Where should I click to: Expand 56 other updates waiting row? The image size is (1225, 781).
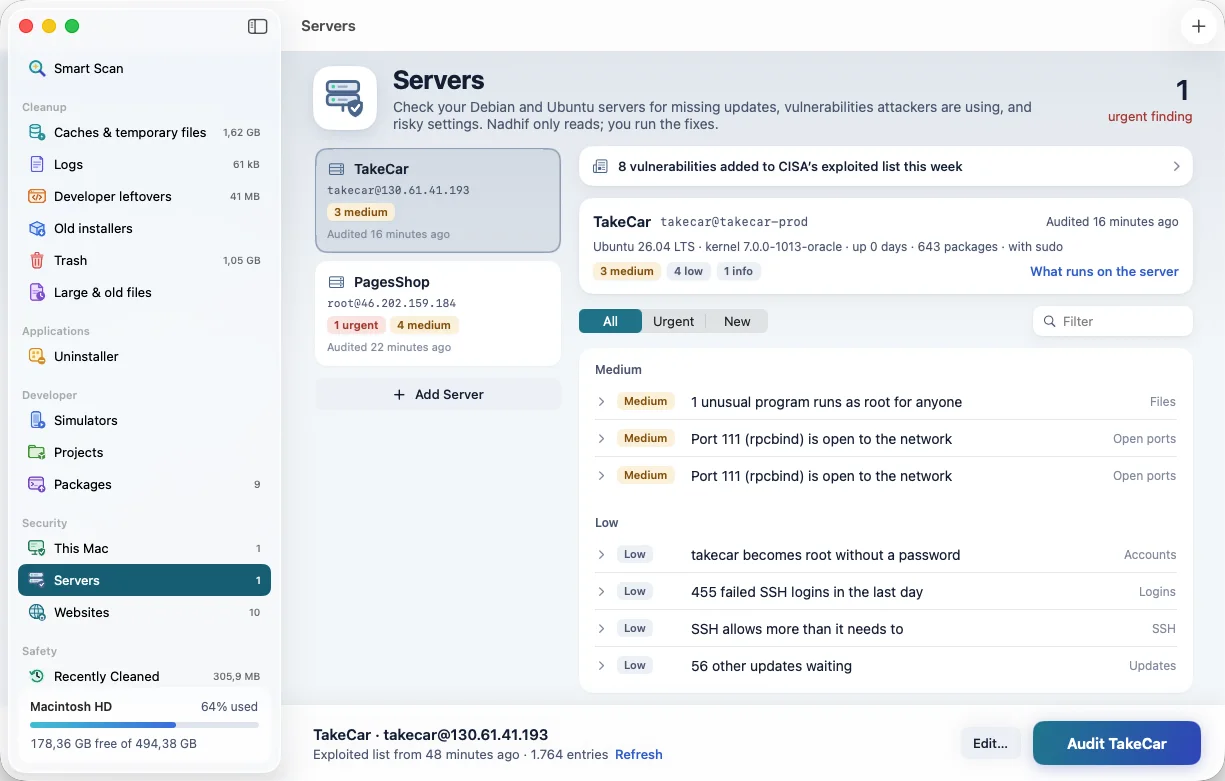(601, 666)
